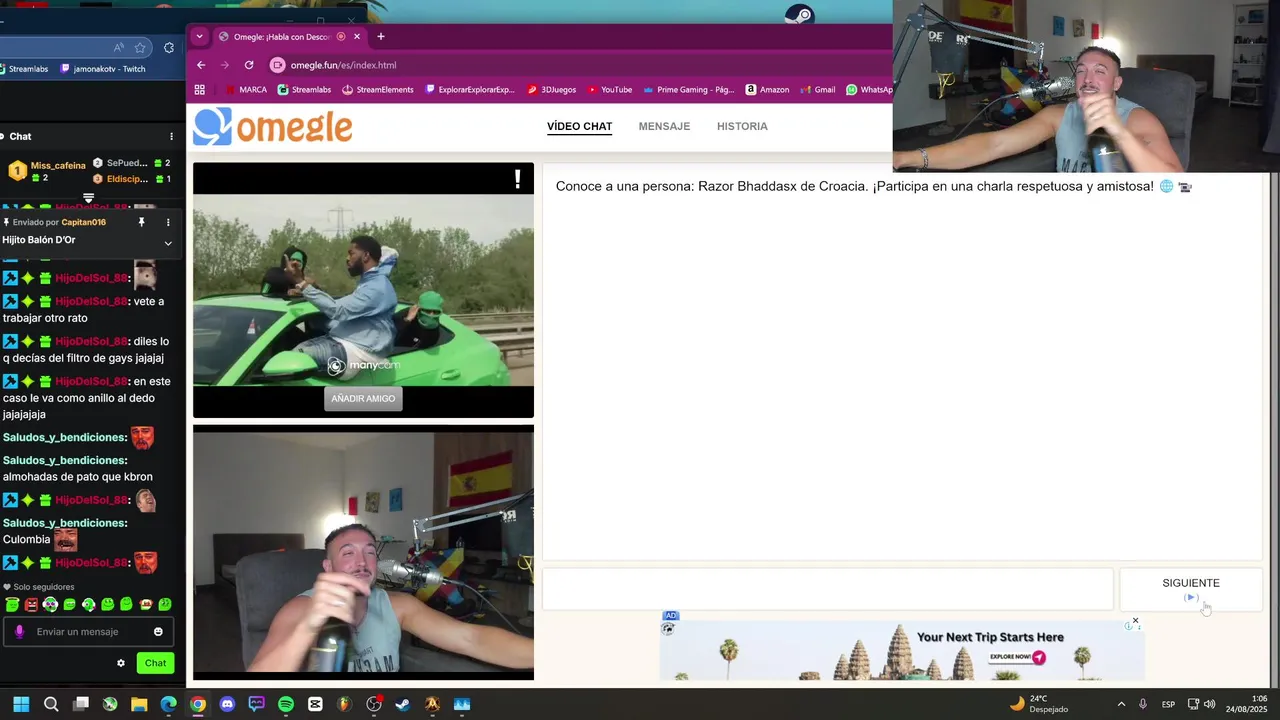Viewport: 1280px width, 720px height.
Task: Reload the Omegle page
Action: pyautogui.click(x=249, y=65)
